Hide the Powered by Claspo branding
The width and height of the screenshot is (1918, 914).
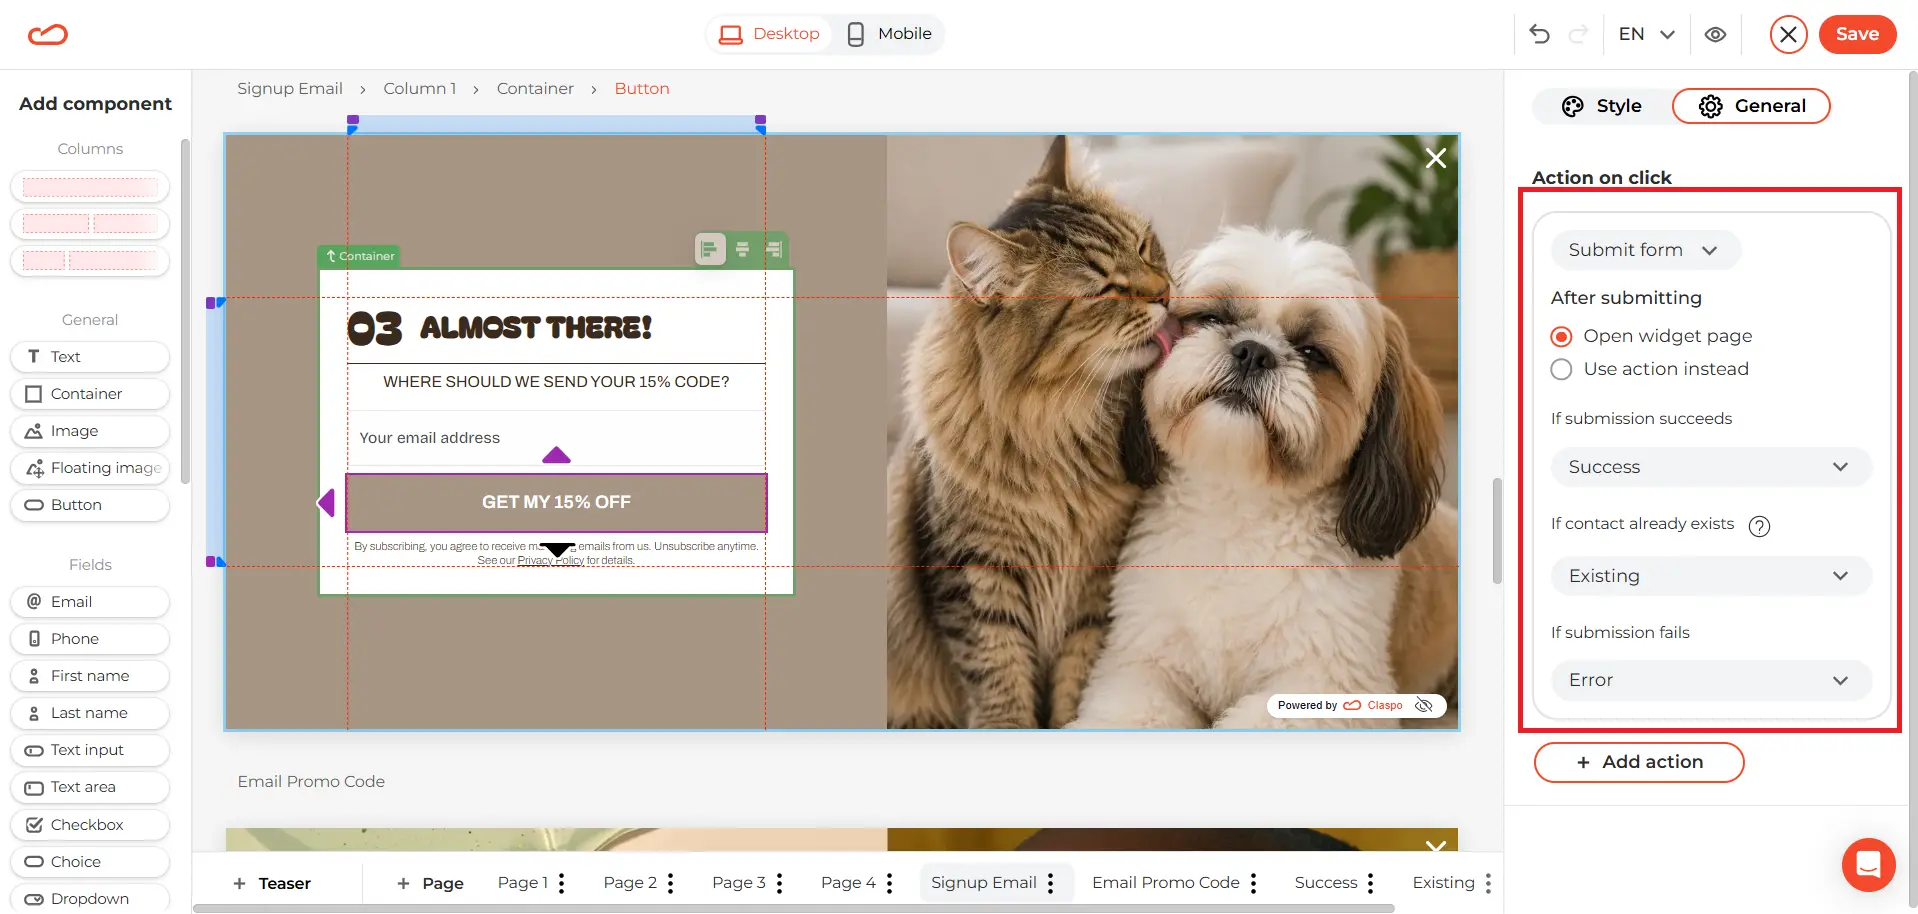click(1424, 705)
